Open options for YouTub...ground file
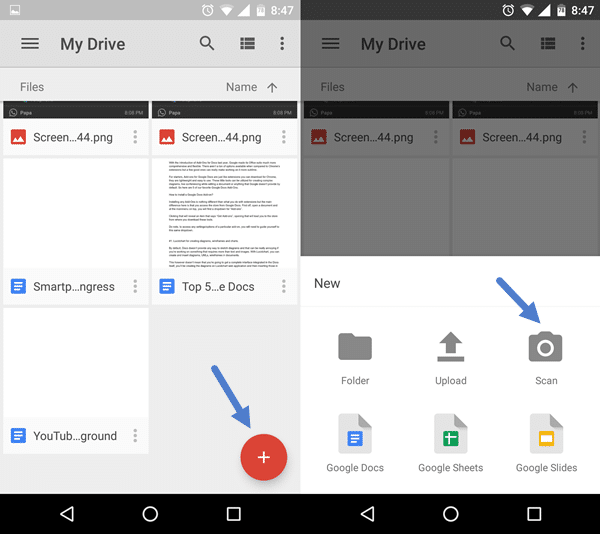The width and height of the screenshot is (600, 534). pyautogui.click(x=135, y=436)
